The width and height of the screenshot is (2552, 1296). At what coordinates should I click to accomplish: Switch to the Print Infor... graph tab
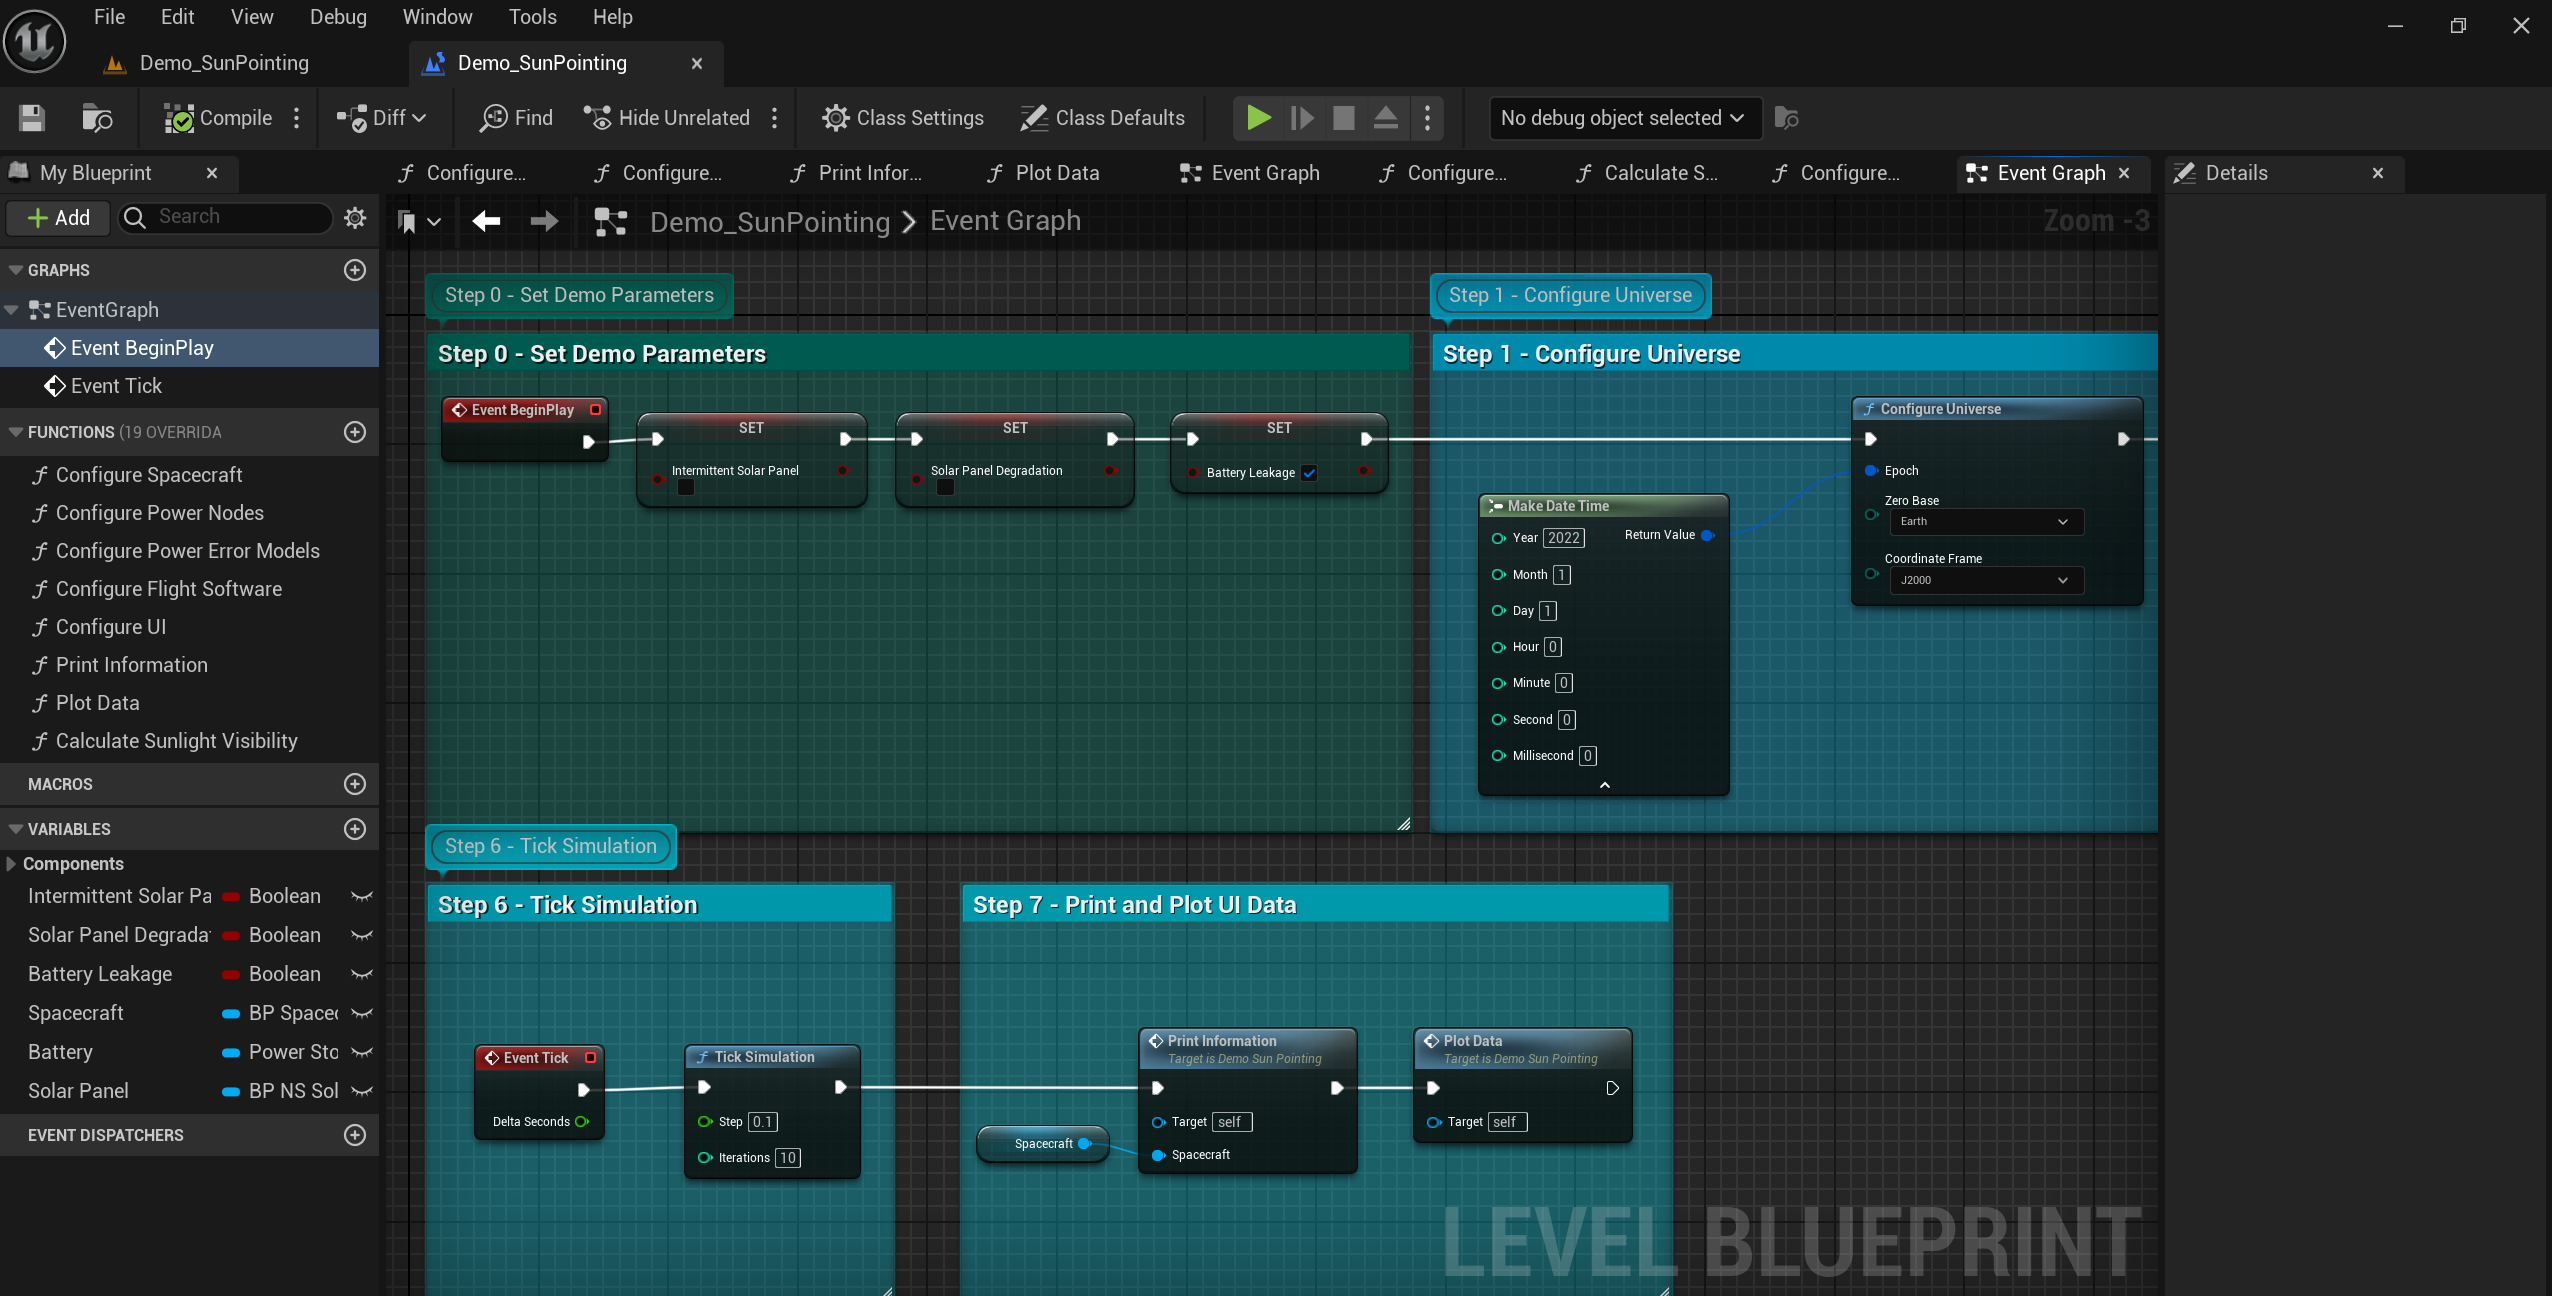(856, 173)
